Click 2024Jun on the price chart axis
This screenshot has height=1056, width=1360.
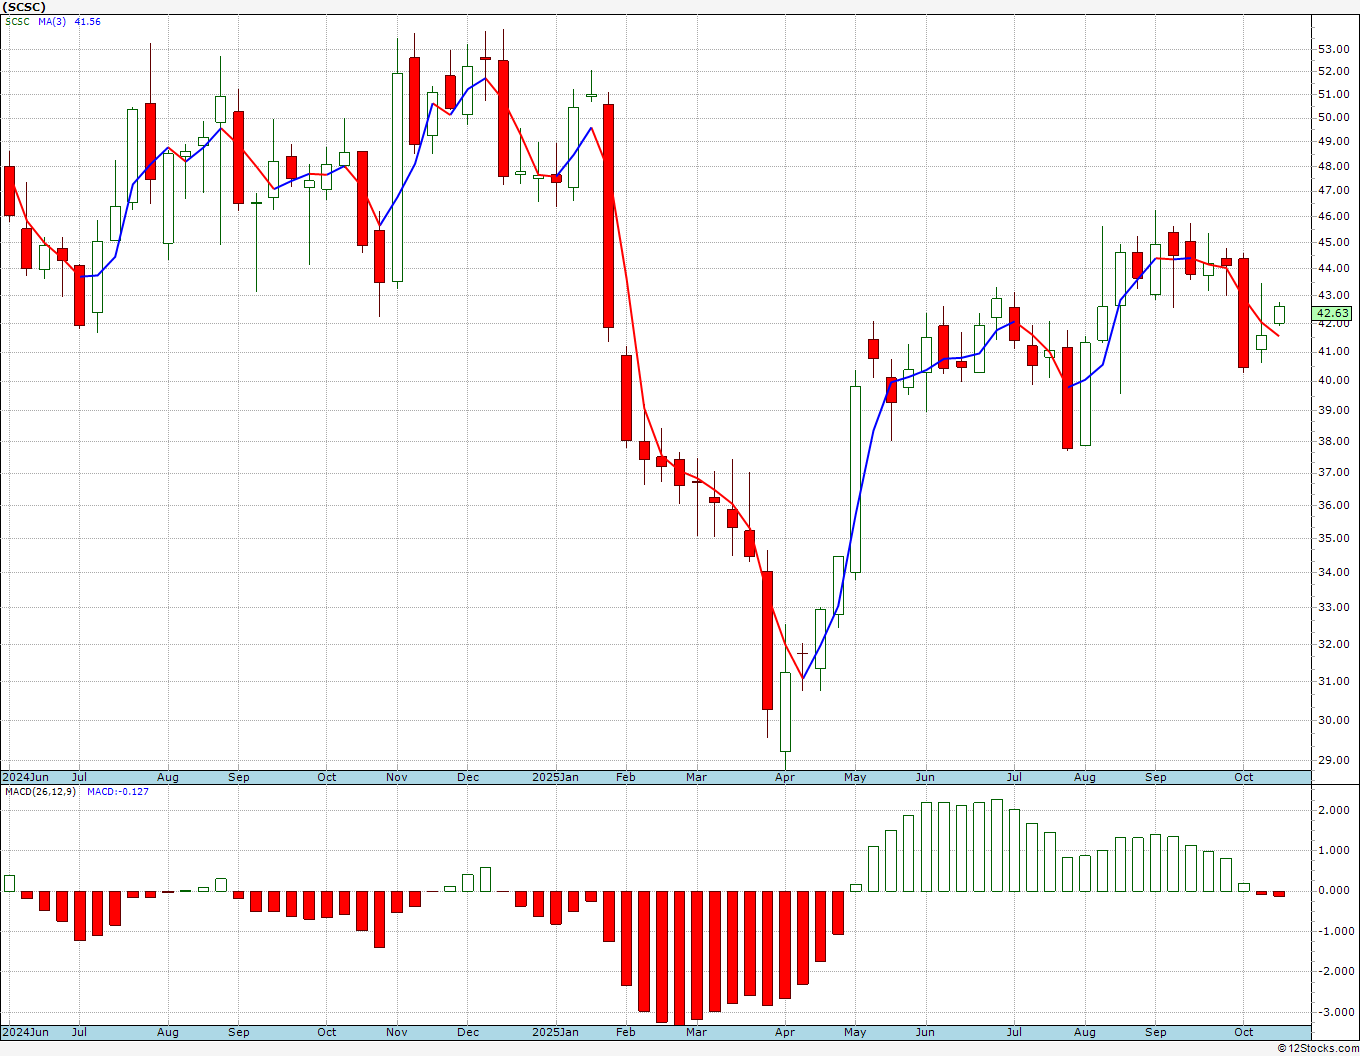[x=25, y=777]
